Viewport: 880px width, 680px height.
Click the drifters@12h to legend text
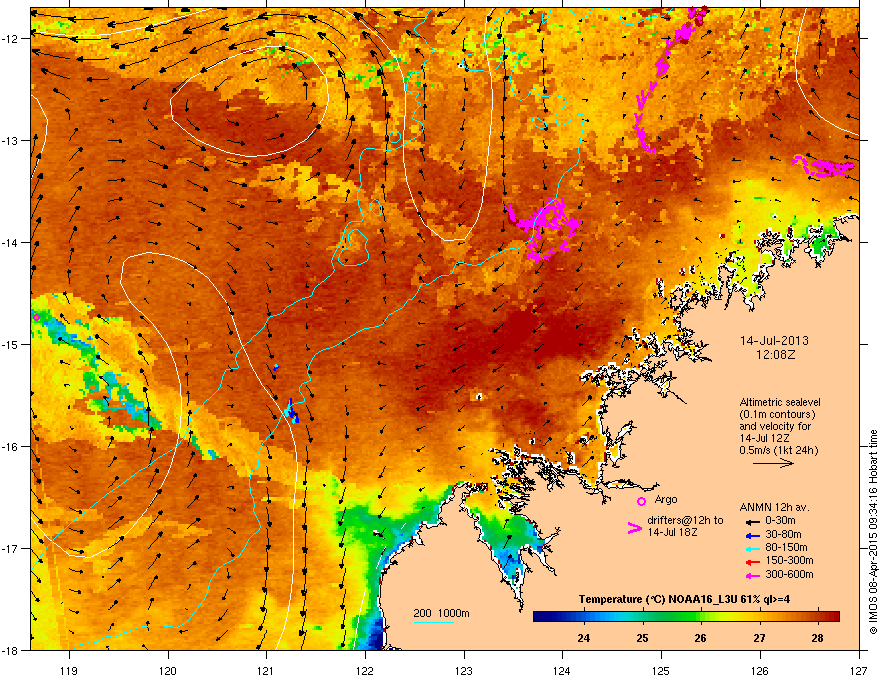[x=685, y=521]
